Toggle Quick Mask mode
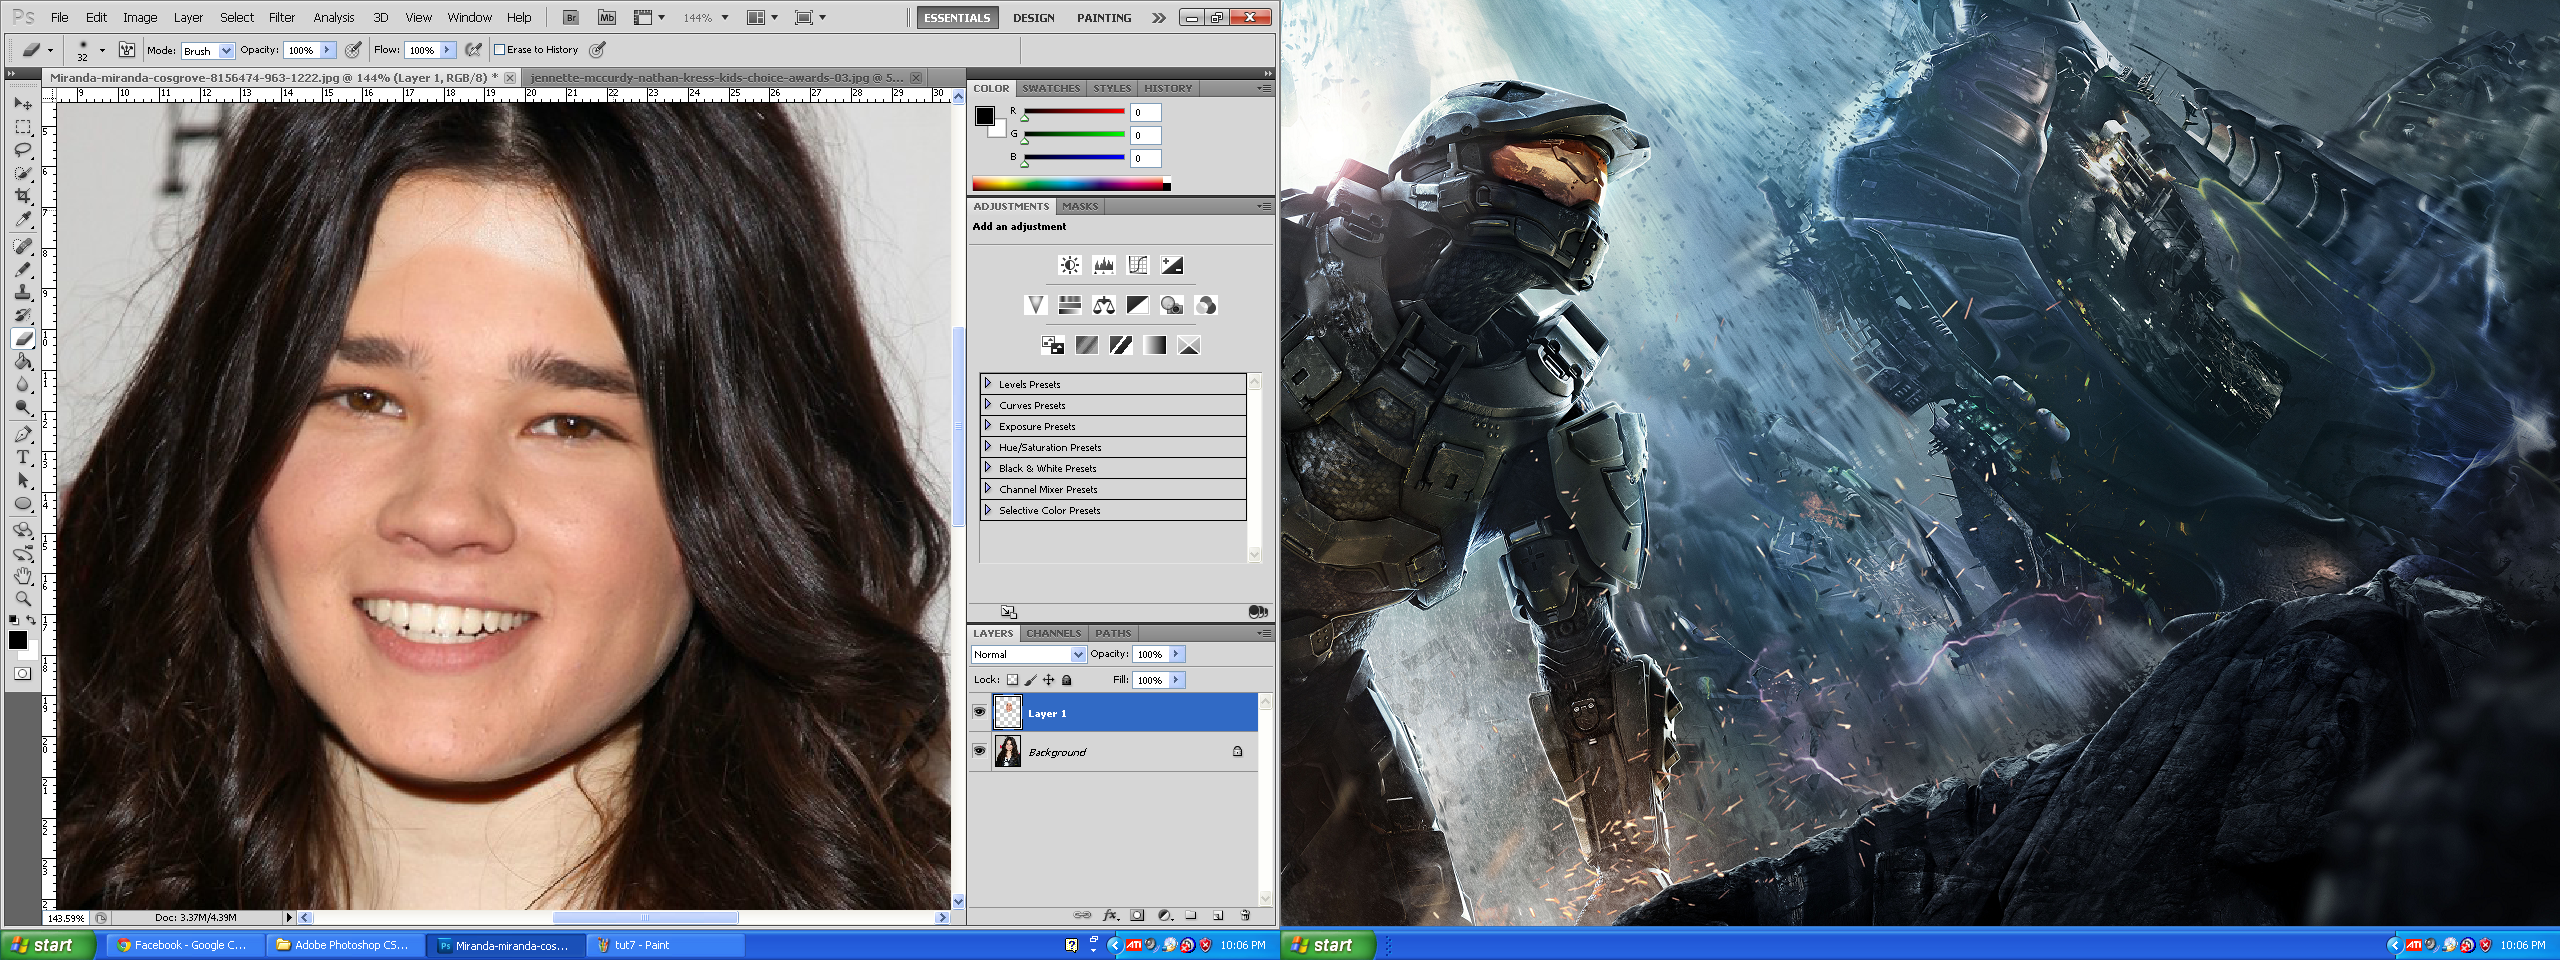The width and height of the screenshot is (2560, 960). pyautogui.click(x=23, y=673)
